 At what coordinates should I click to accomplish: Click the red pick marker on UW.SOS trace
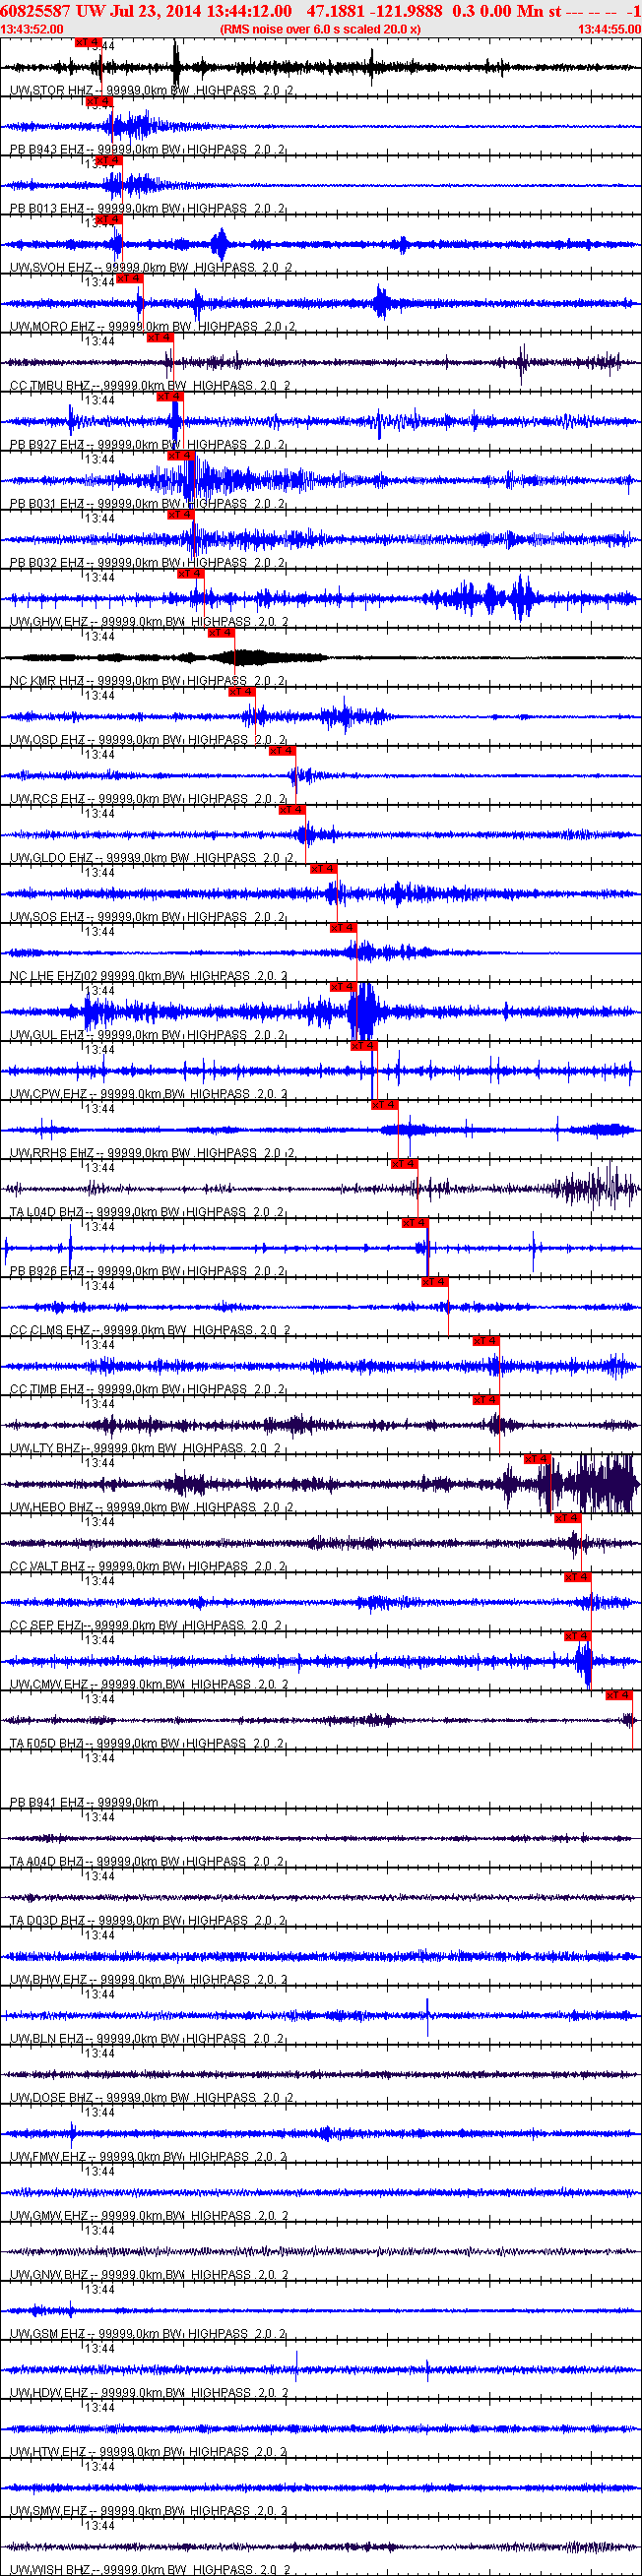tap(323, 869)
